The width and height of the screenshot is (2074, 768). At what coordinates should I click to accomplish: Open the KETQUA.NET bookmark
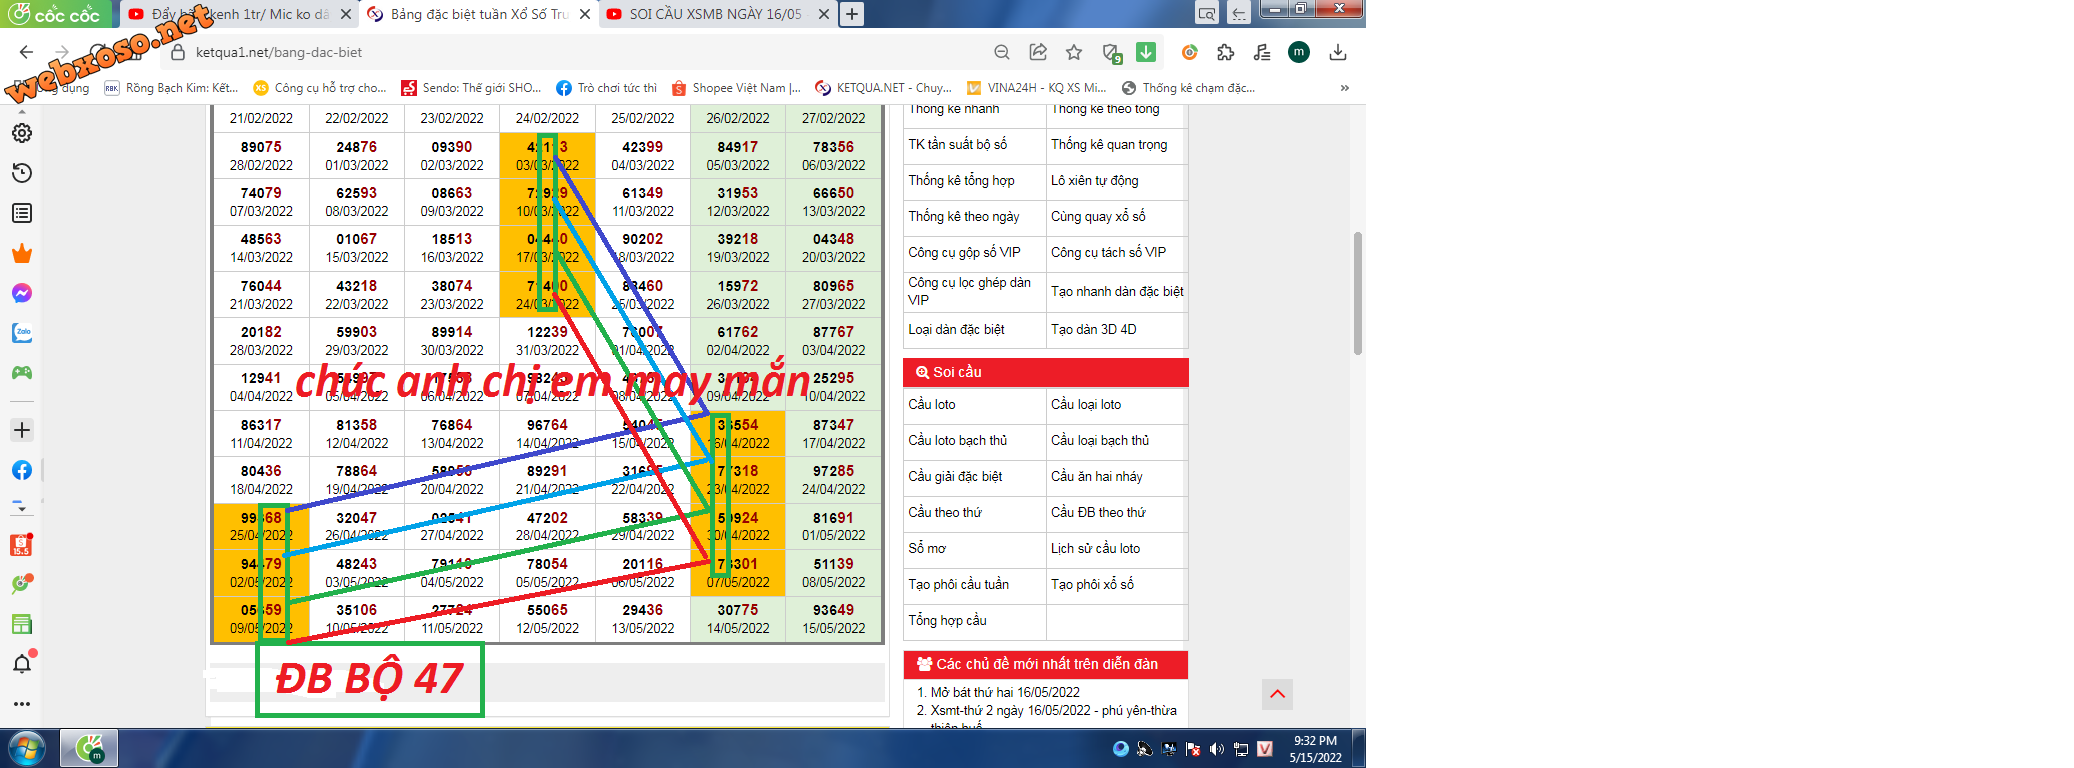883,88
